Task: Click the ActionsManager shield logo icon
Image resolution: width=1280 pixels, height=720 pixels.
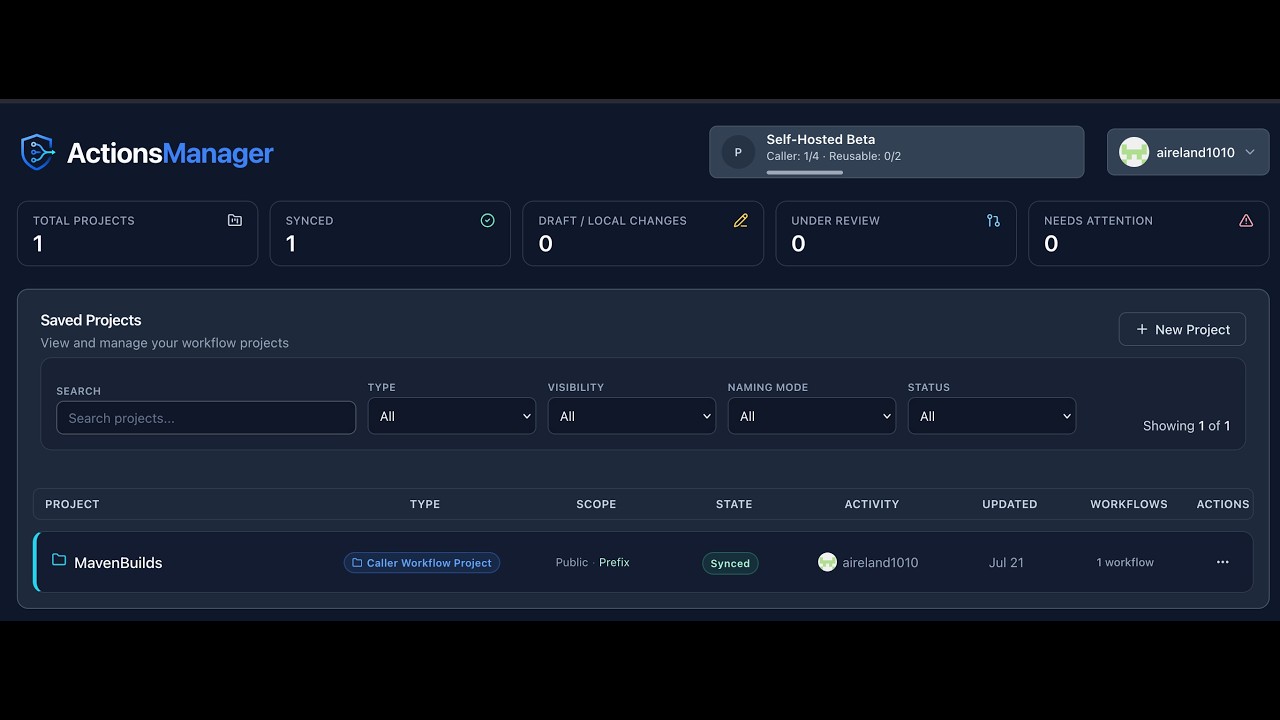Action: 38,152
